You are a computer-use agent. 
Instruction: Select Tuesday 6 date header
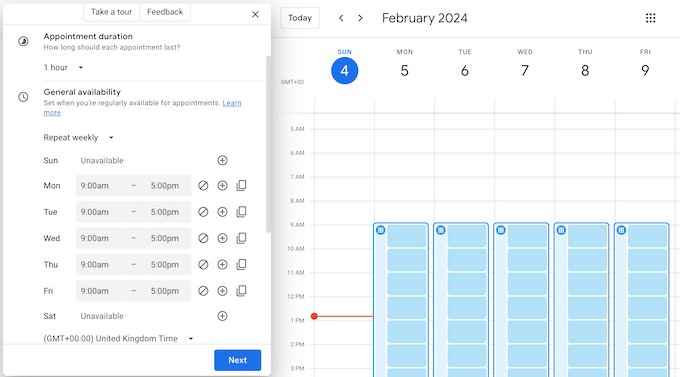coord(464,70)
